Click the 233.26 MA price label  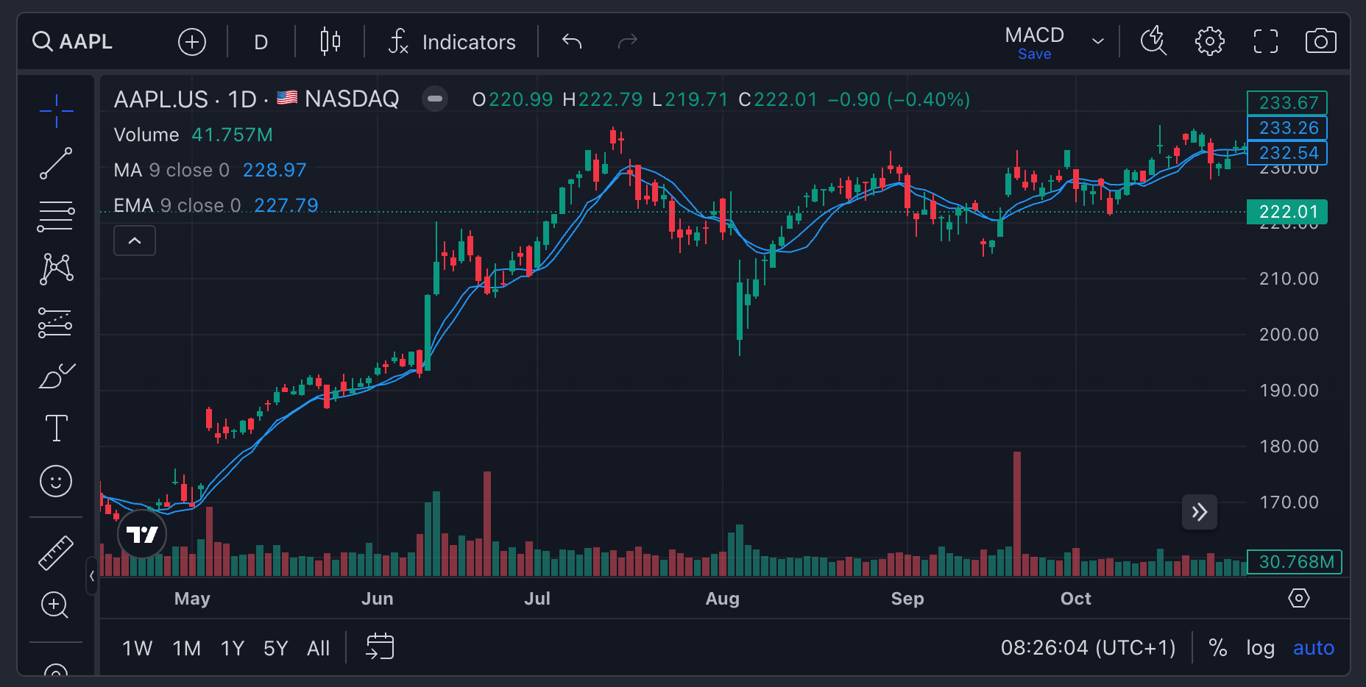point(1288,128)
